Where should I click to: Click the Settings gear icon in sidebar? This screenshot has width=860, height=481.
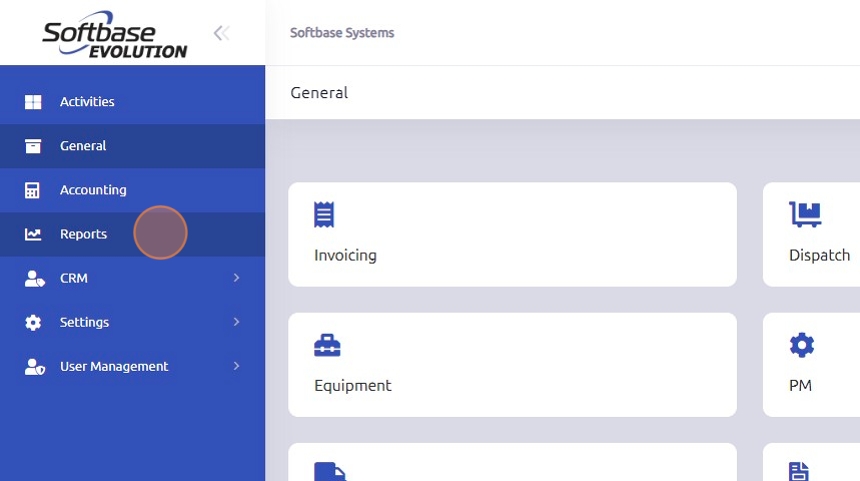coord(33,322)
